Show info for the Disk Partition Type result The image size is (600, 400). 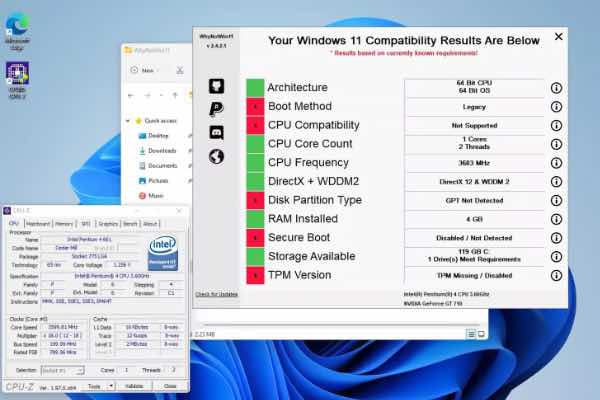556,201
